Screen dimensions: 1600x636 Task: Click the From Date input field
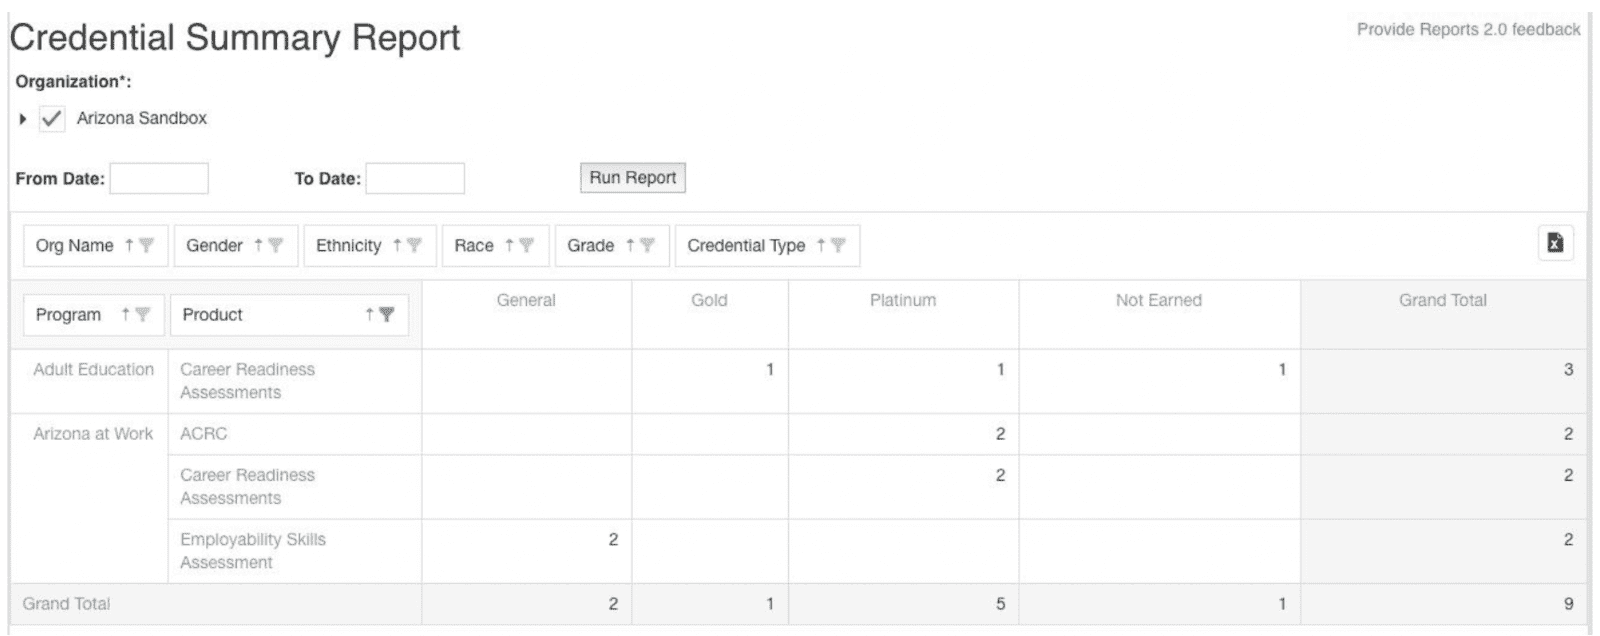[x=159, y=179]
